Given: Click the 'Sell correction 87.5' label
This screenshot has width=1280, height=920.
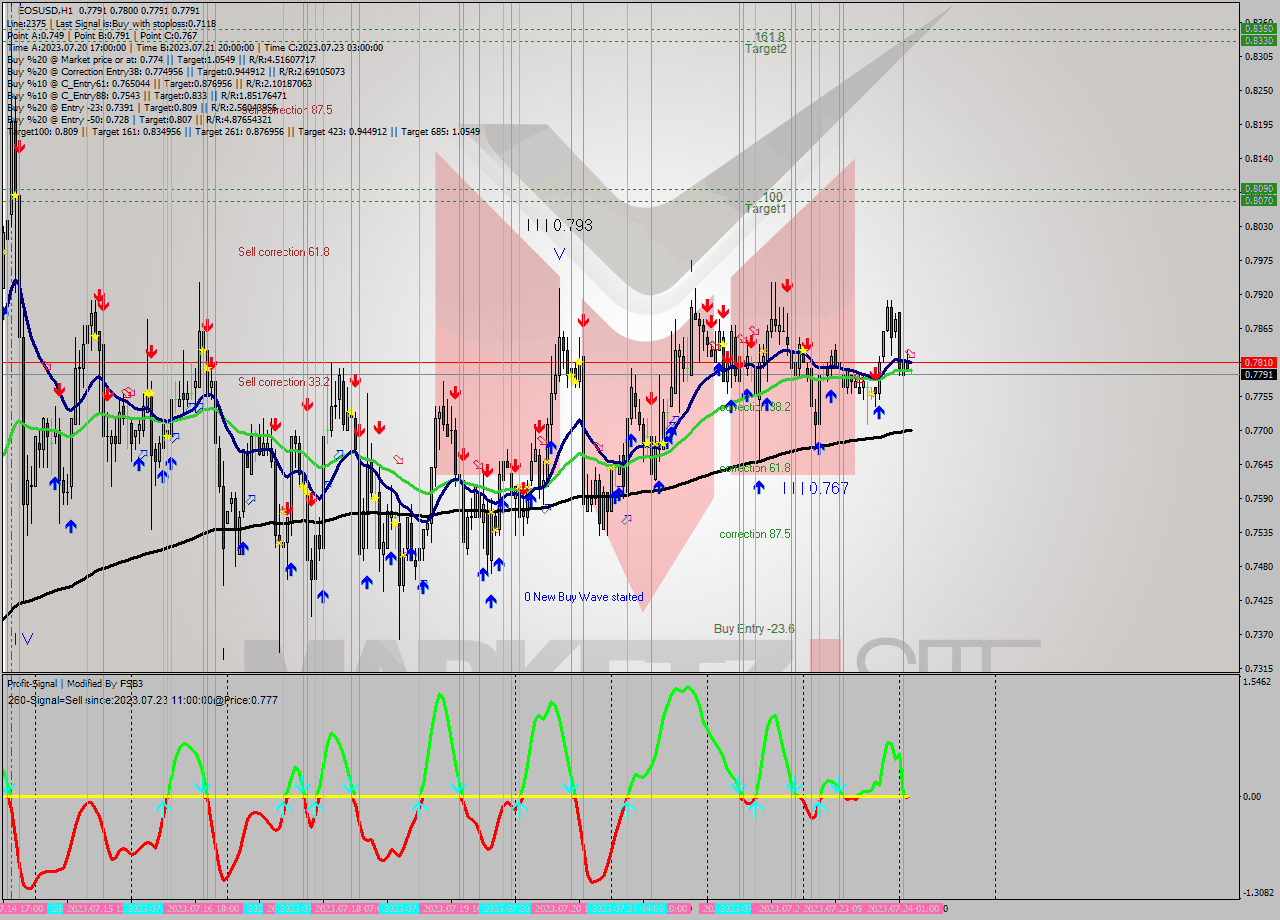Looking at the screenshot, I should point(286,109).
